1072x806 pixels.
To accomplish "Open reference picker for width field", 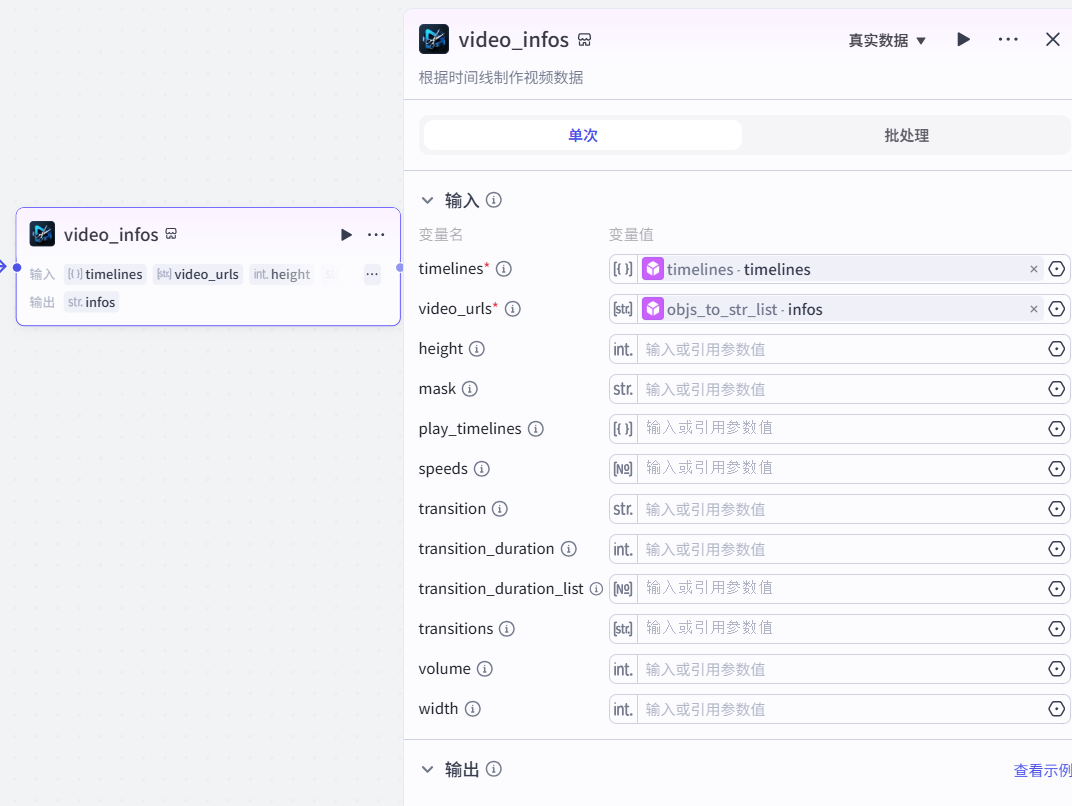I will click(x=1056, y=709).
